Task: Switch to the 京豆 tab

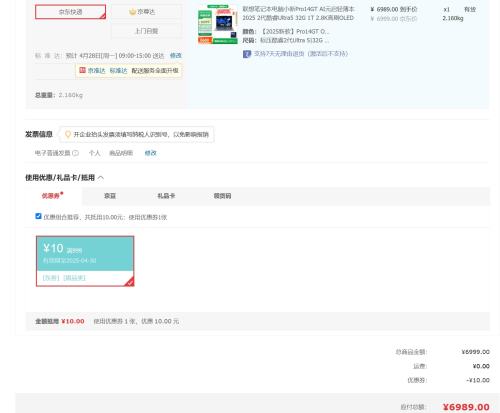Action: click(x=110, y=196)
